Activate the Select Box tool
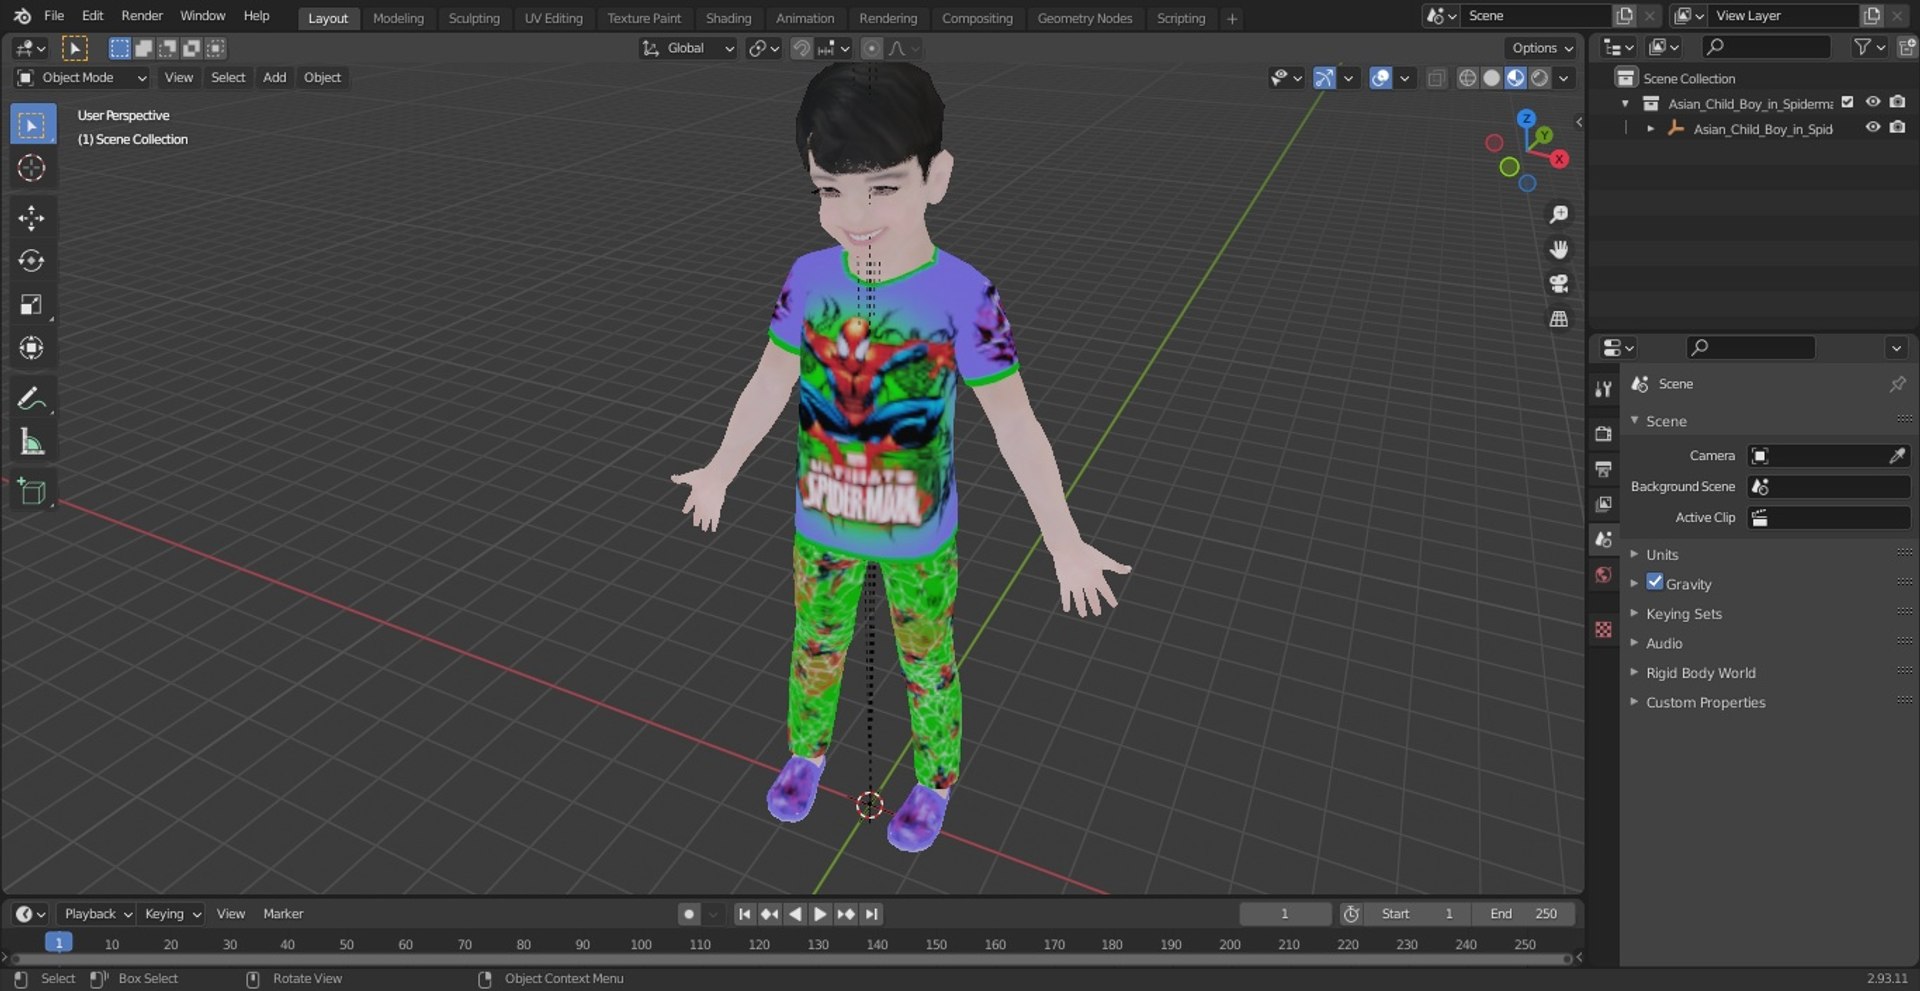The width and height of the screenshot is (1920, 991). coord(31,125)
